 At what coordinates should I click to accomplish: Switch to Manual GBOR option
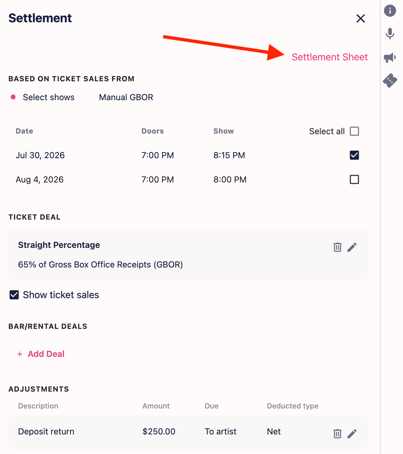click(x=126, y=97)
